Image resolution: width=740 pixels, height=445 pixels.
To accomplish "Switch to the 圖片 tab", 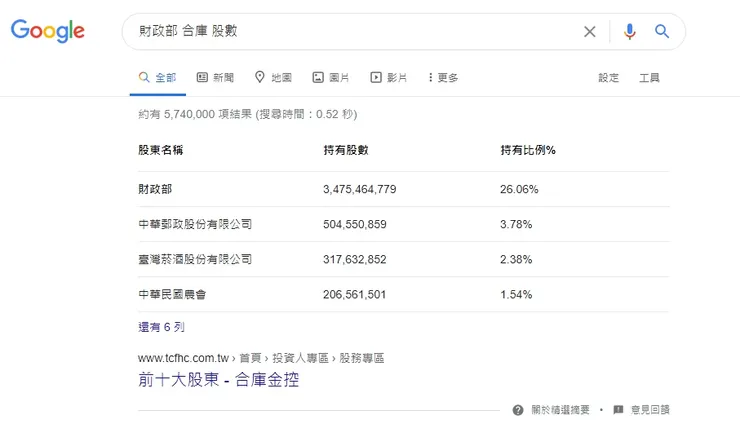I will click(331, 78).
